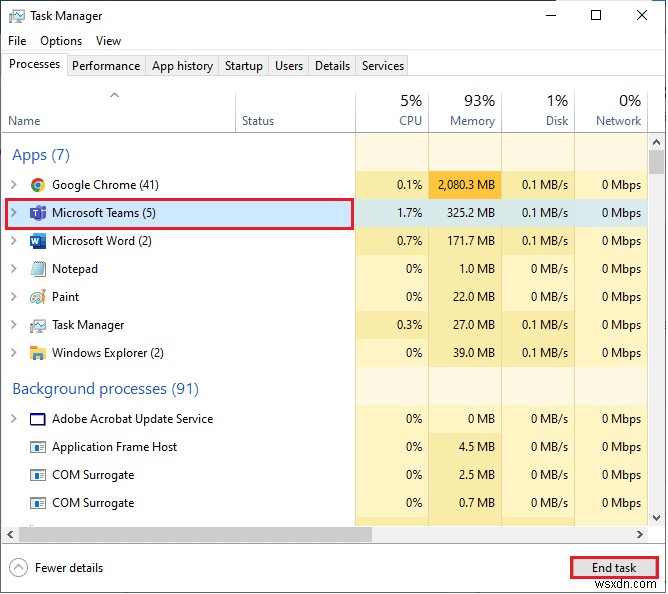Image resolution: width=668 pixels, height=594 pixels.
Task: Expand the Google Chrome process group
Action: pos(13,185)
